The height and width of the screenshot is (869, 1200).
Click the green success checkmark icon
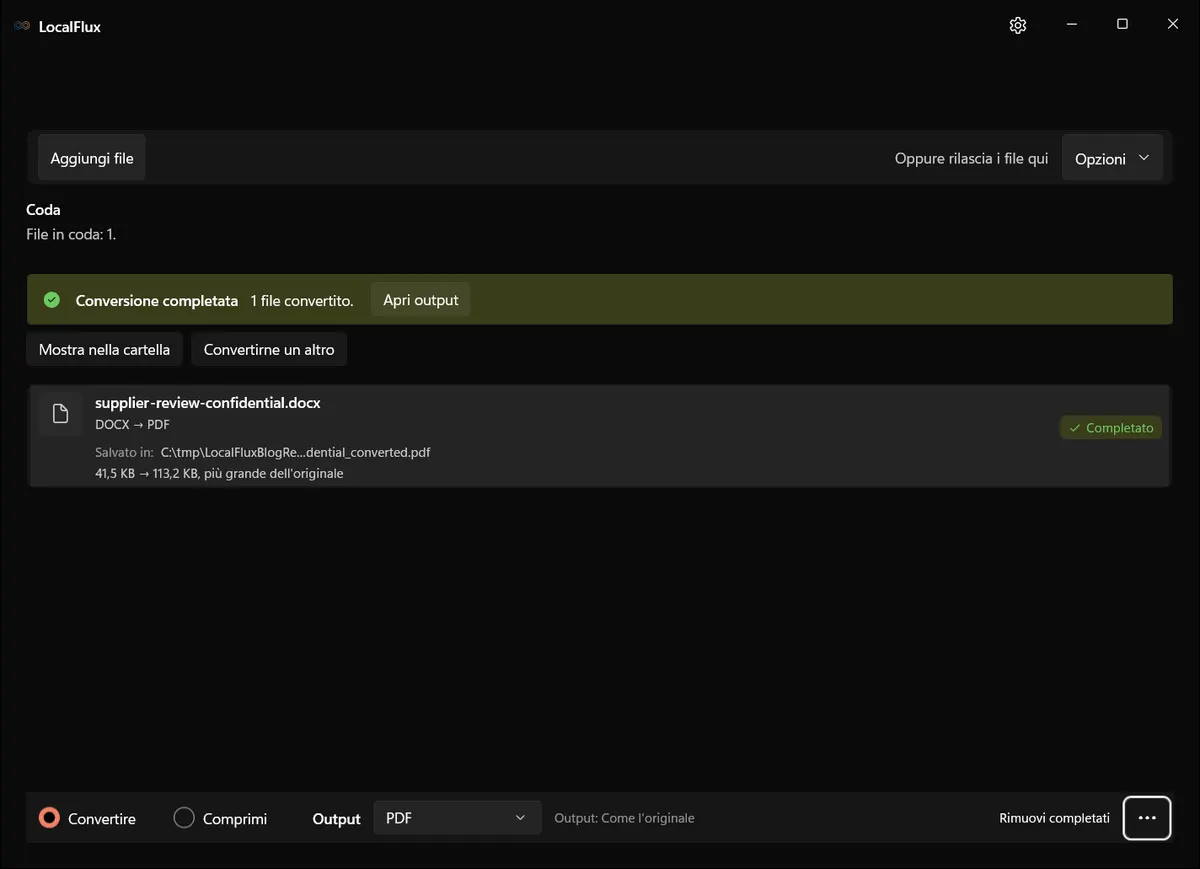pyautogui.click(x=52, y=300)
